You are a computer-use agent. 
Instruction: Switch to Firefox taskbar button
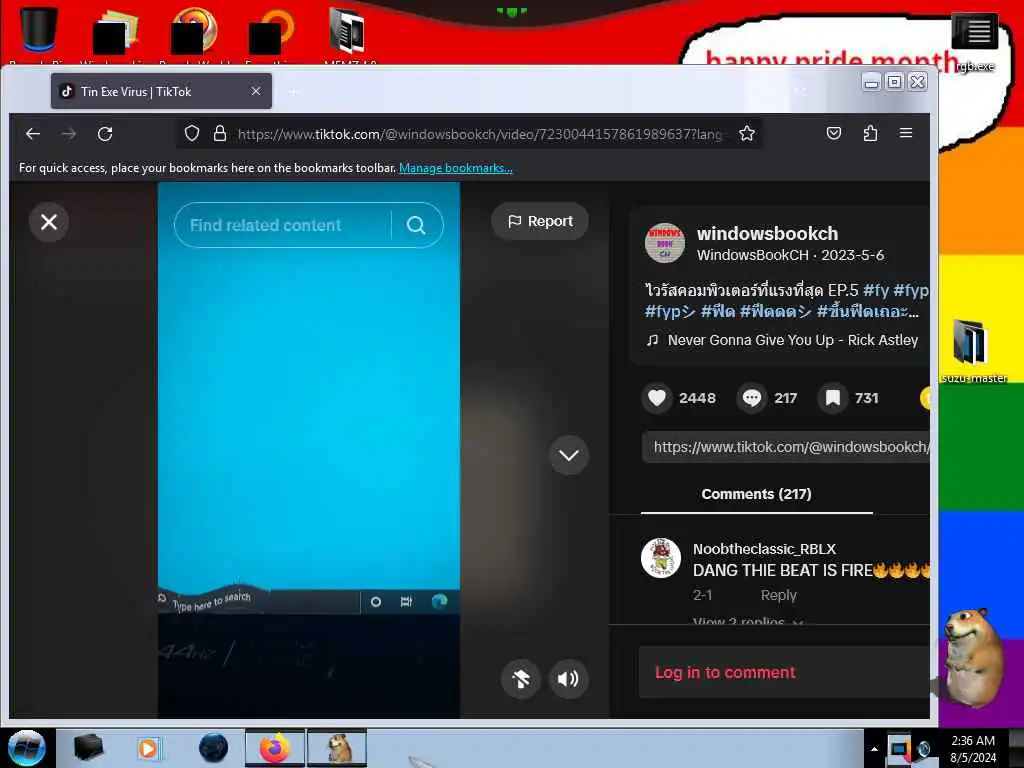tap(275, 748)
